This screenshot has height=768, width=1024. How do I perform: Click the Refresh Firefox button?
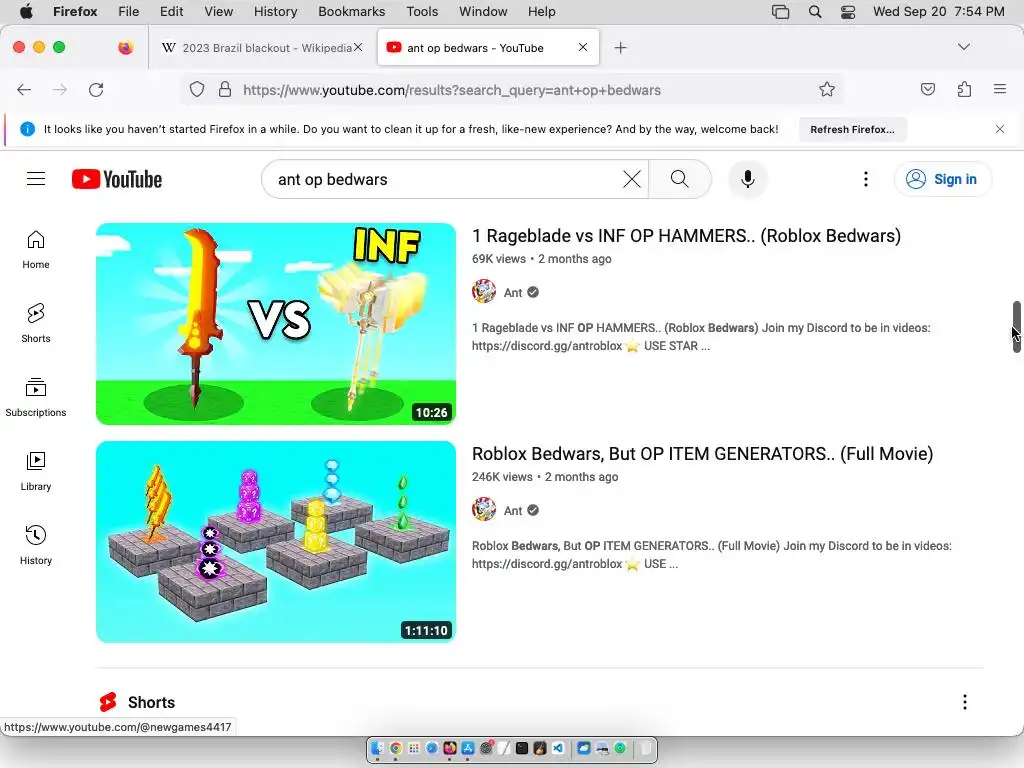coord(852,129)
